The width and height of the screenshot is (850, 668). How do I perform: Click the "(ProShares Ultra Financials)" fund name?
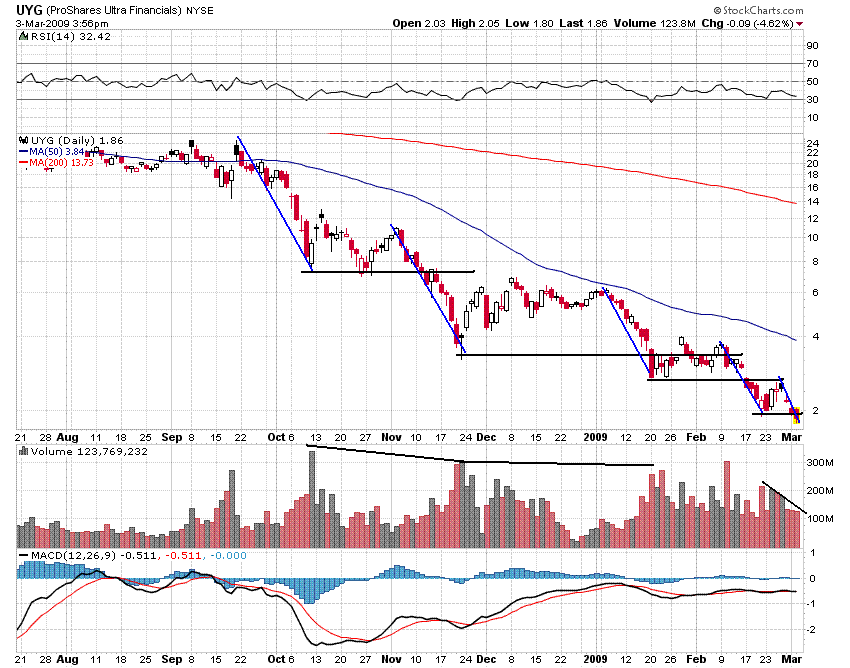(x=113, y=10)
